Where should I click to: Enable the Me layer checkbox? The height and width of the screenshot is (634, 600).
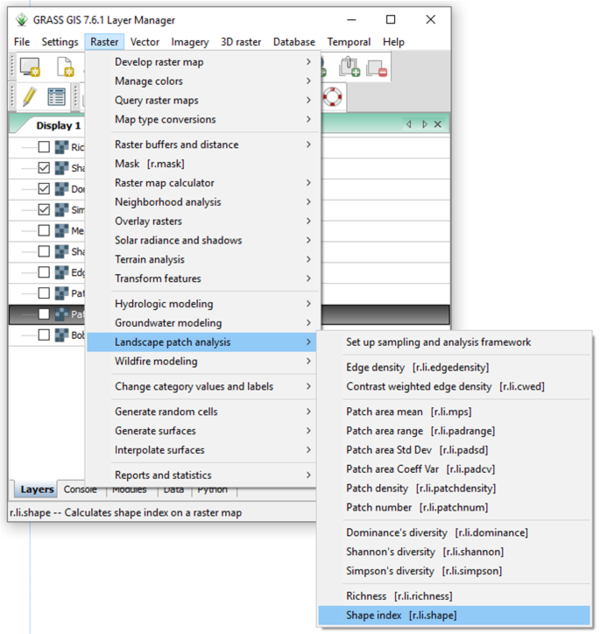[44, 230]
